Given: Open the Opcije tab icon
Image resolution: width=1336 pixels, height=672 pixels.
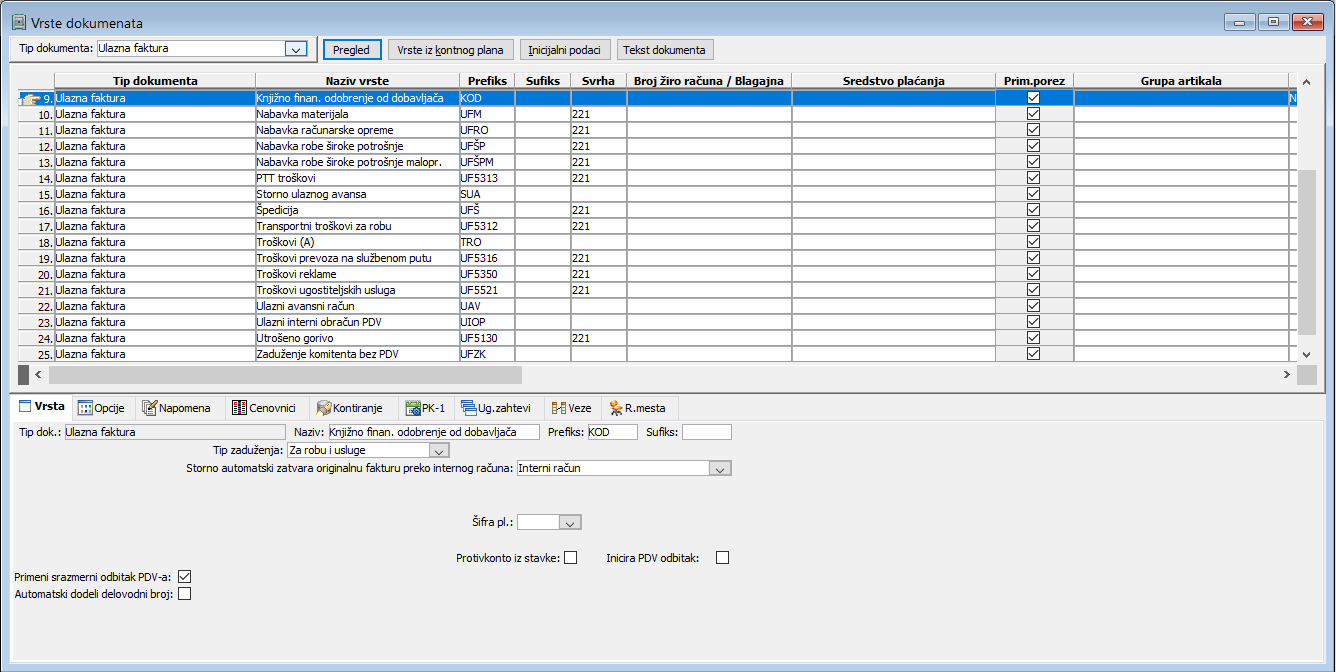Looking at the screenshot, I should [86, 408].
